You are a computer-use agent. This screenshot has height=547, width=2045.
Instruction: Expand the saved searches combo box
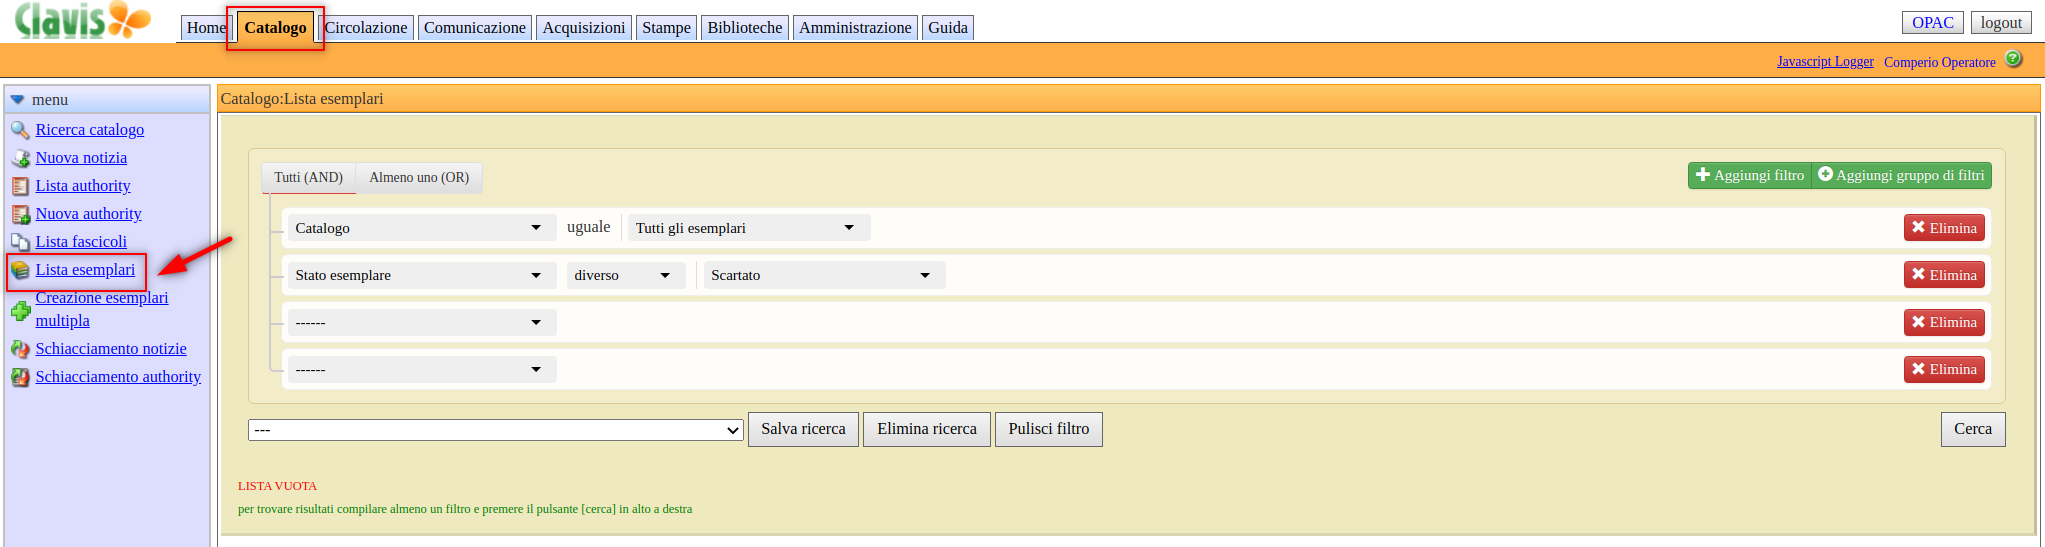(x=495, y=430)
